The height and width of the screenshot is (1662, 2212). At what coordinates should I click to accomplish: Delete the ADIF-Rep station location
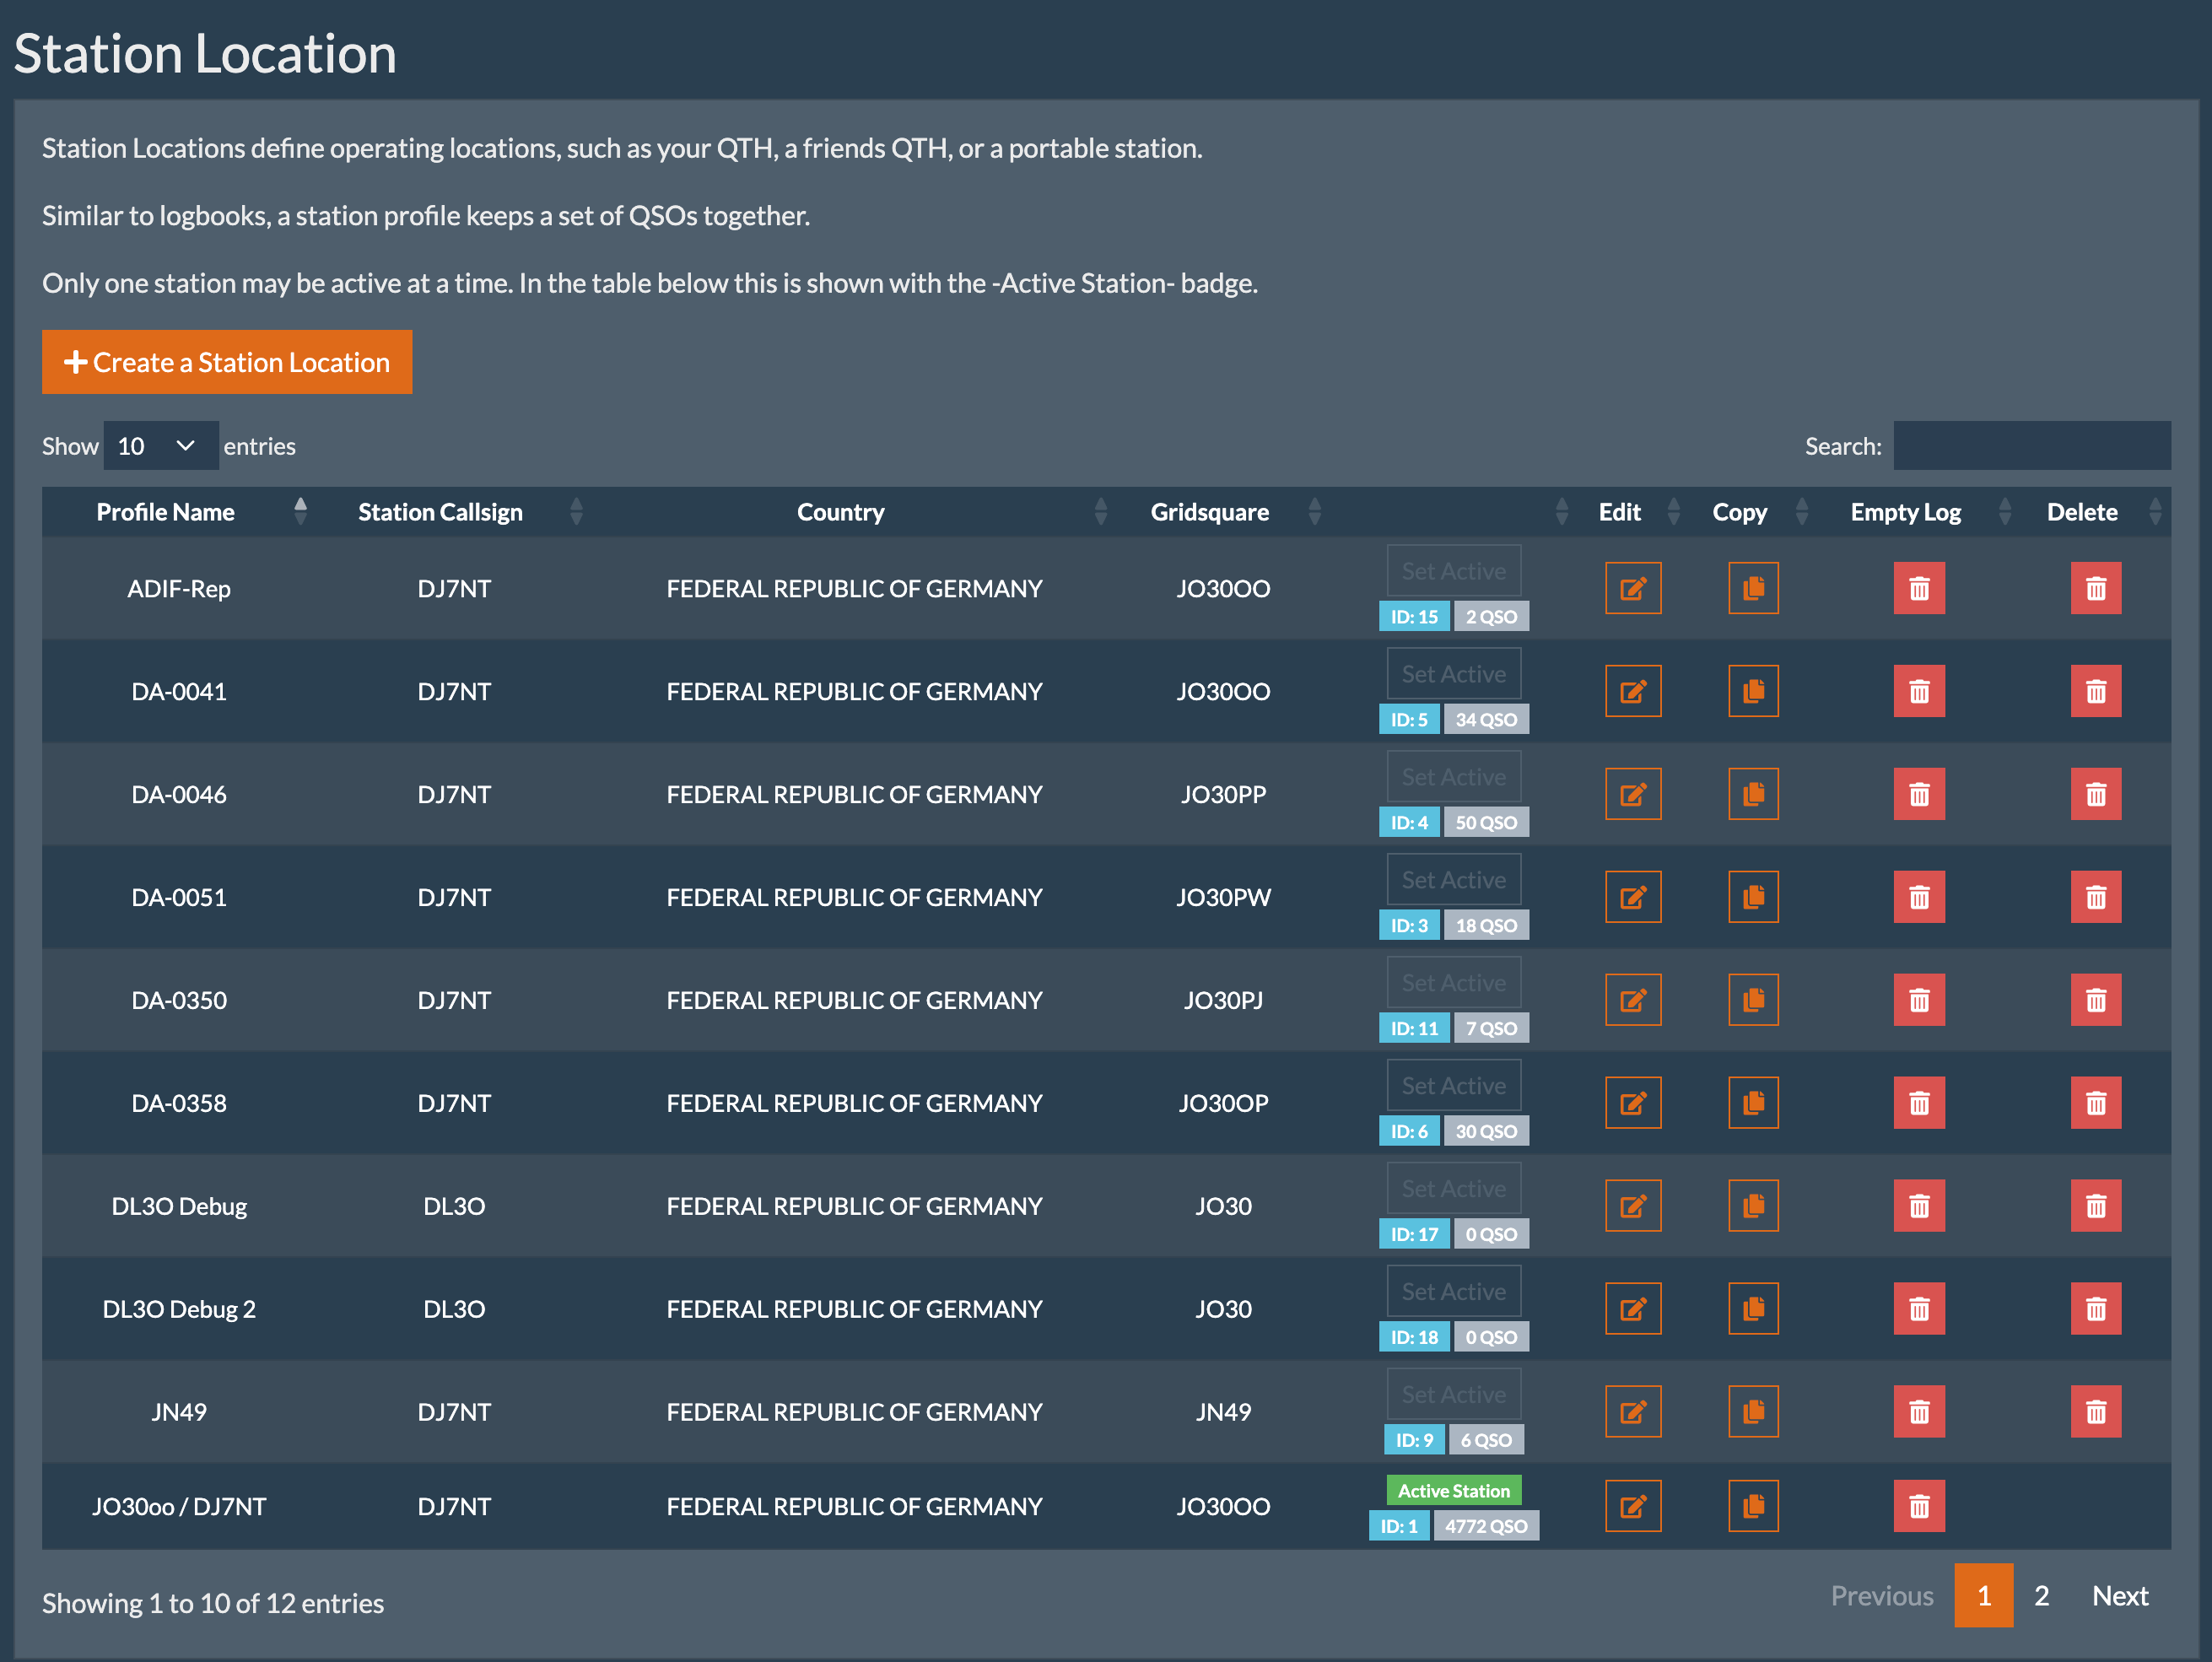[x=2096, y=588]
